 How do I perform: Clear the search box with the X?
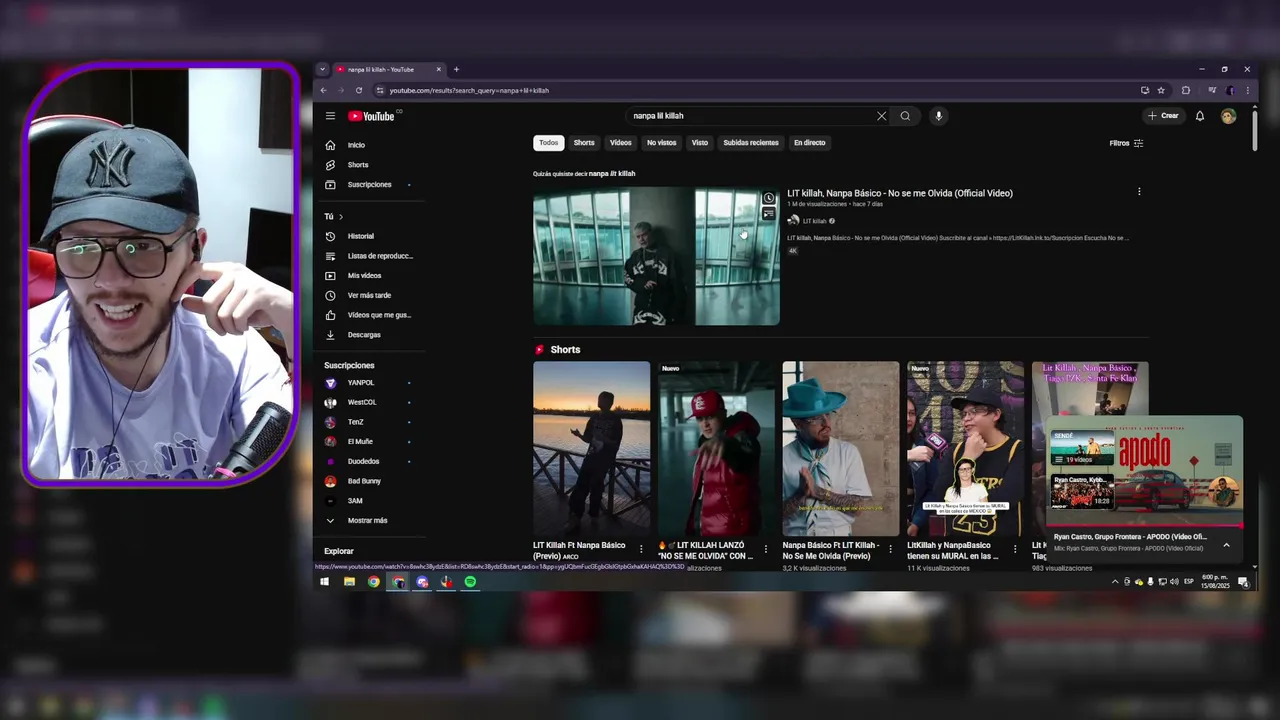pos(881,116)
